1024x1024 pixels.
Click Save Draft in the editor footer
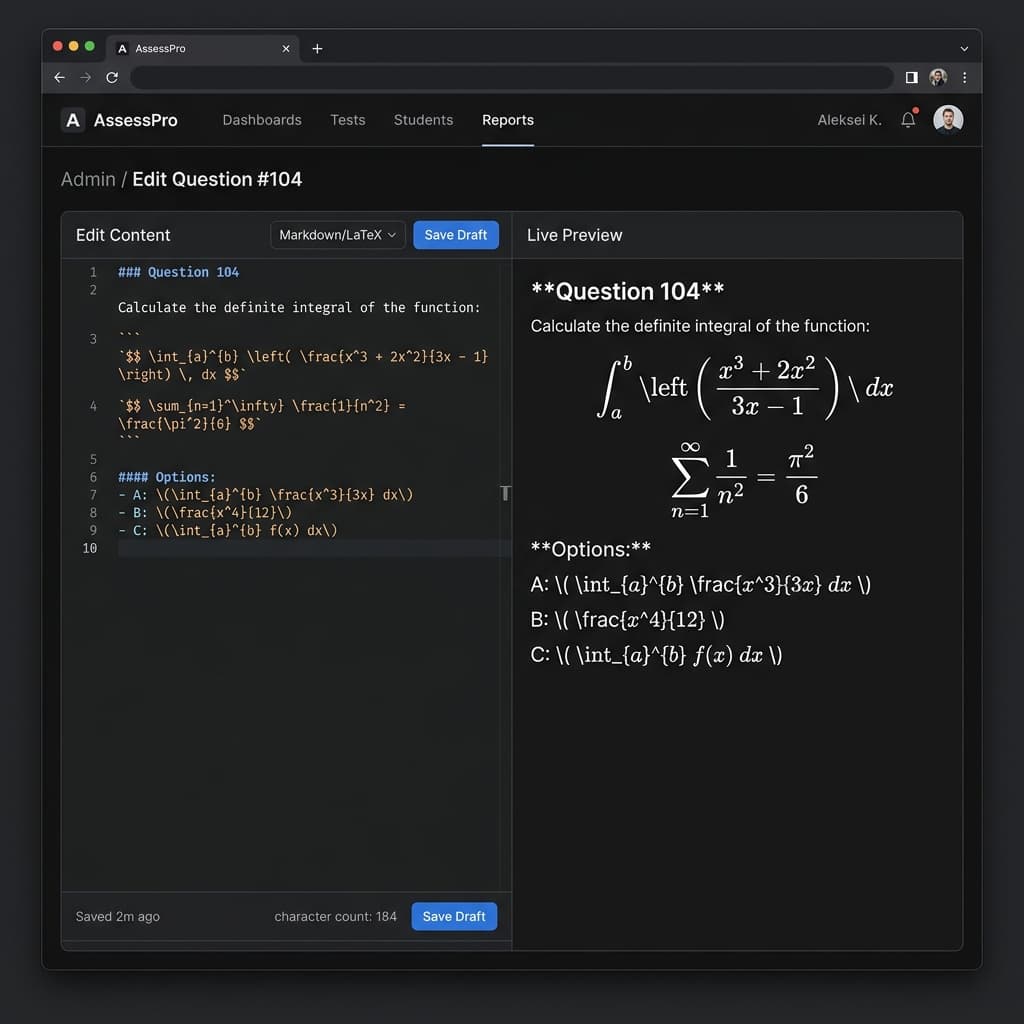[x=454, y=916]
